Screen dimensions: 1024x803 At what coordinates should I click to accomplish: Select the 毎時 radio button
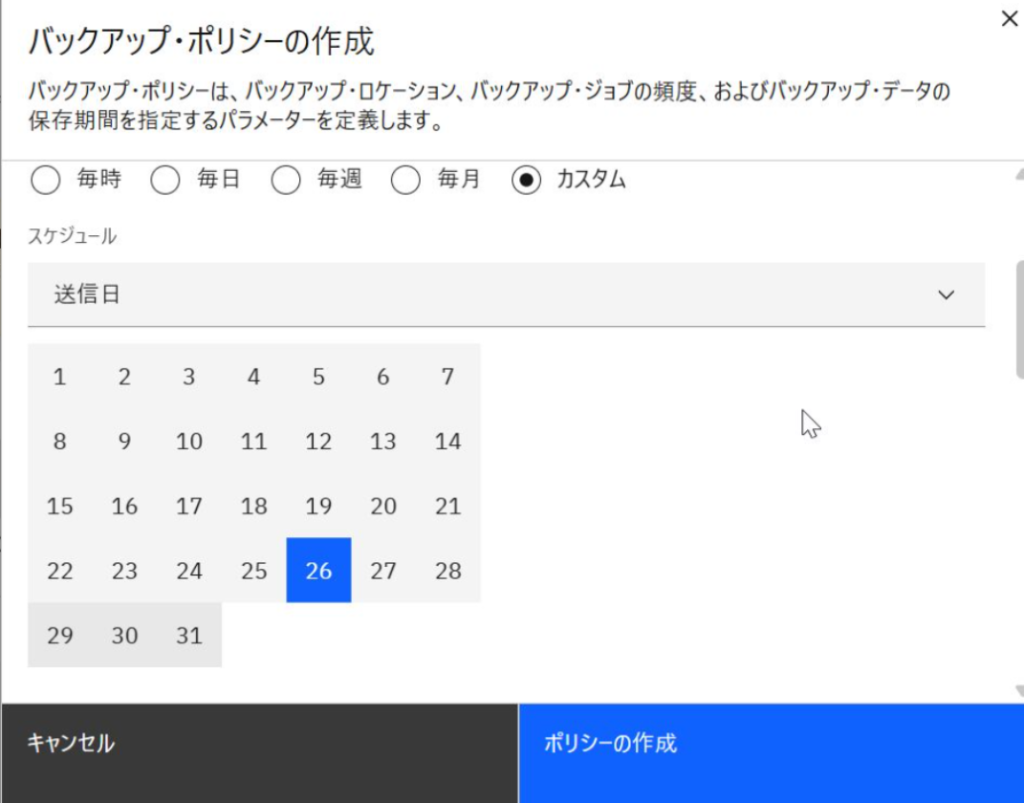46,180
